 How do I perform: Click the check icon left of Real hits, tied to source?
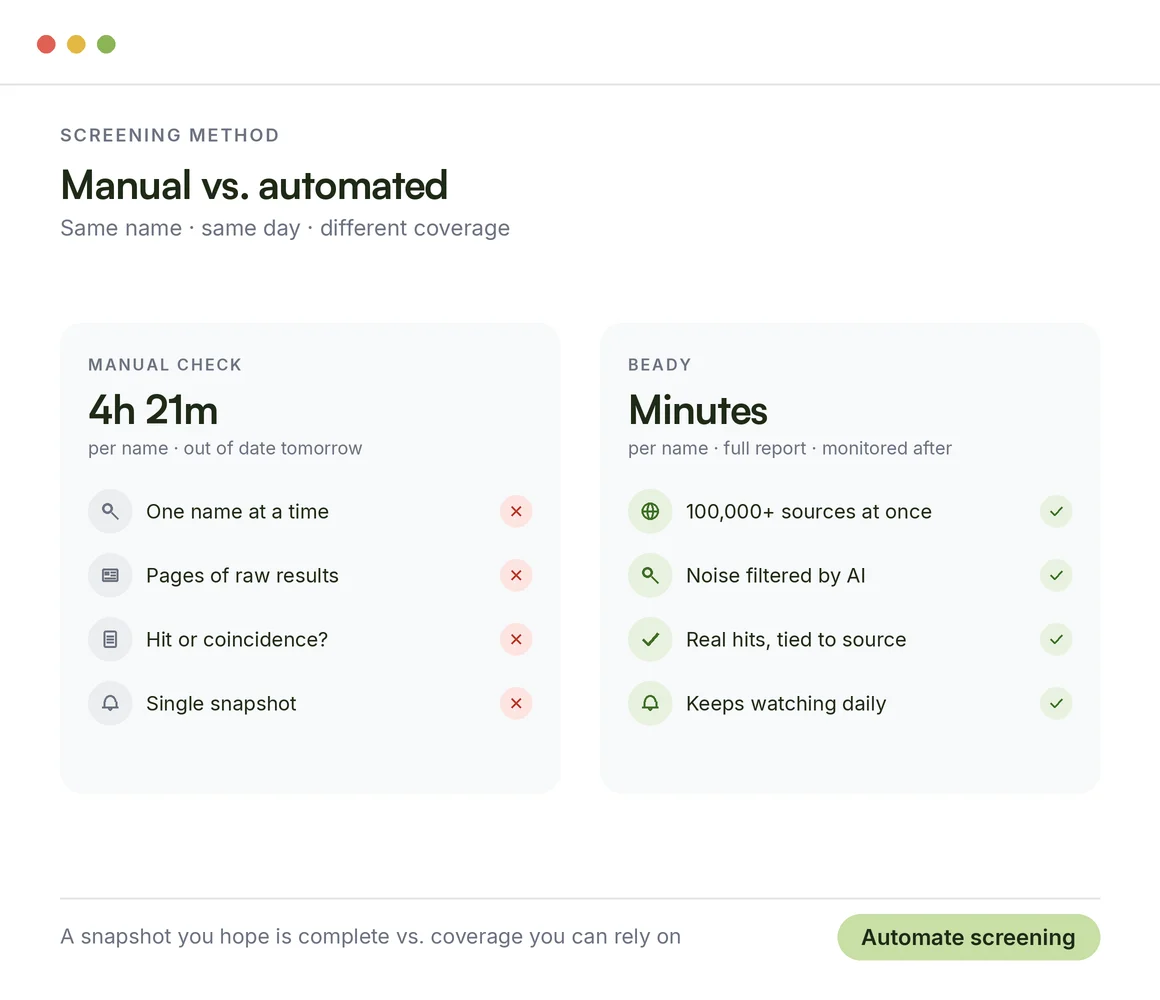point(650,639)
